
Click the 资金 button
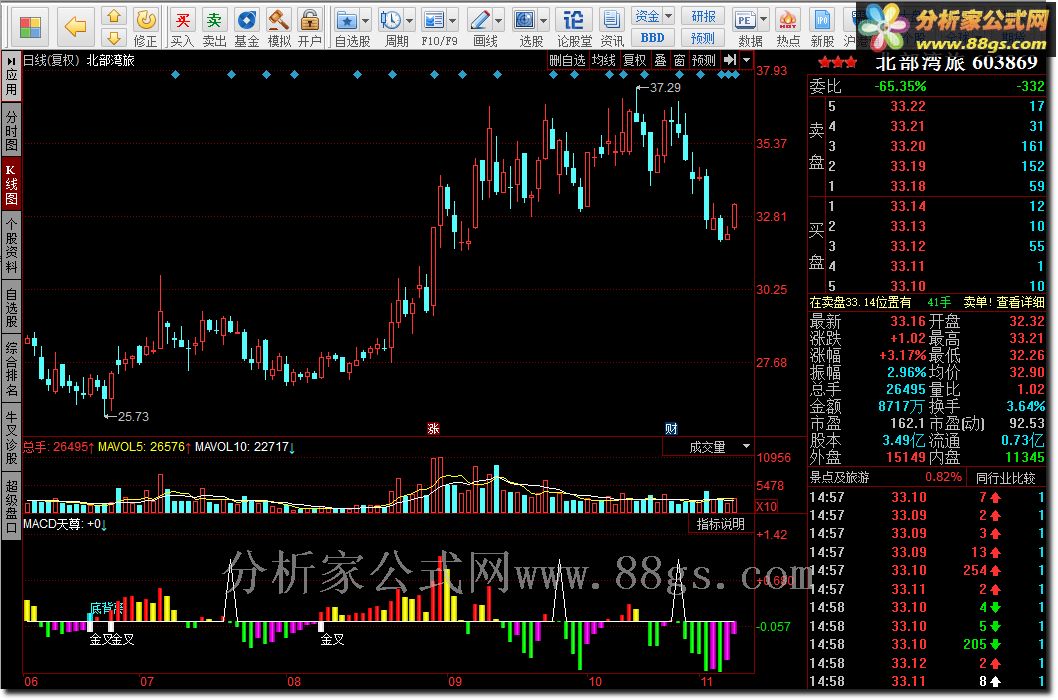647,15
